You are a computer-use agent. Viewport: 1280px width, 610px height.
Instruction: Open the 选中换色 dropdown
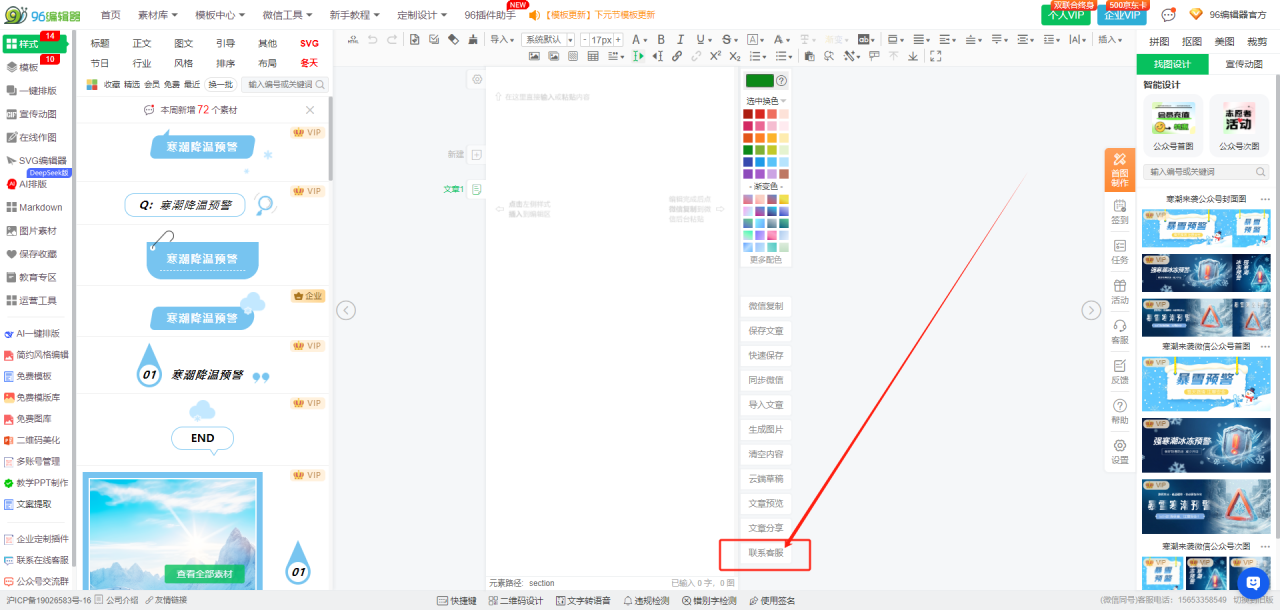click(x=766, y=101)
